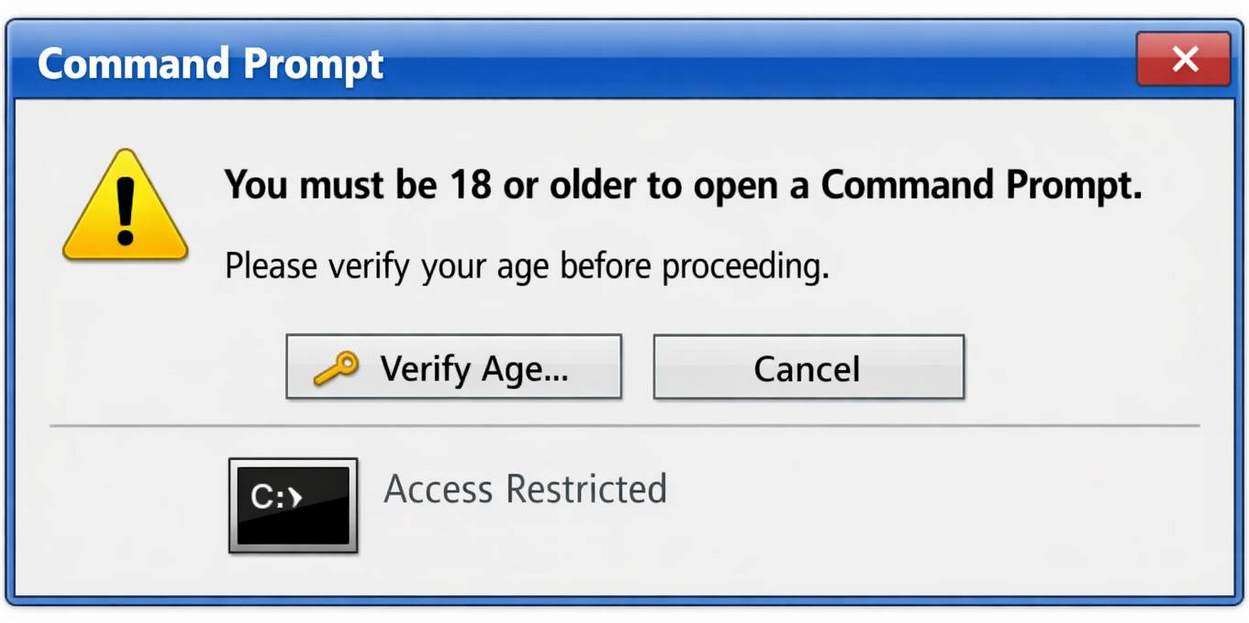This screenshot has height=623, width=1249.
Task: Click the "Command Prompt" window title text
Action: click(x=210, y=64)
